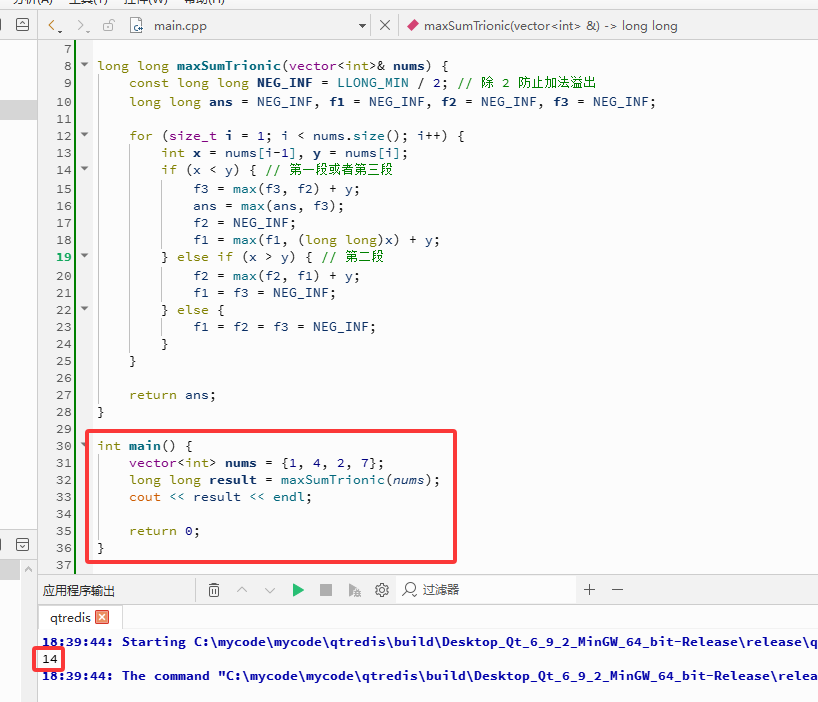Click 'f1 = f3 = NEG_INF;' on line 21
Image resolution: width=818 pixels, height=702 pixels.
(x=264, y=293)
